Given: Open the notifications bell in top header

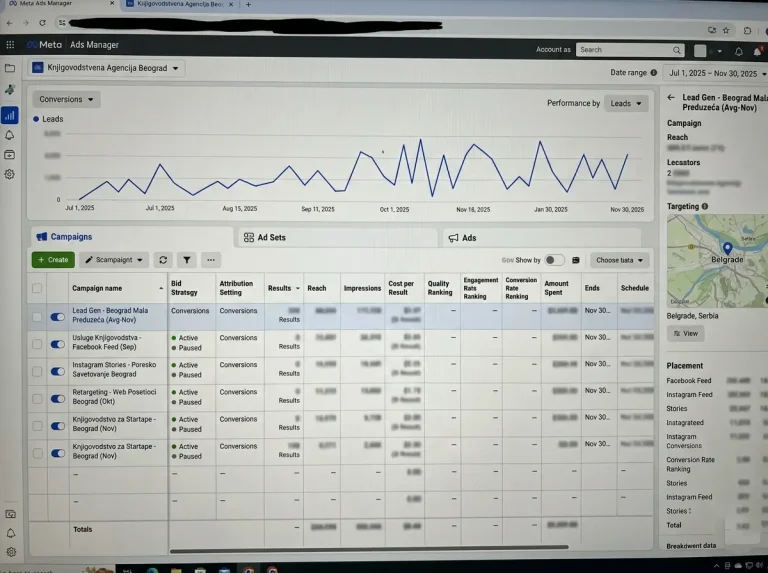Looking at the screenshot, I should coord(739,51).
